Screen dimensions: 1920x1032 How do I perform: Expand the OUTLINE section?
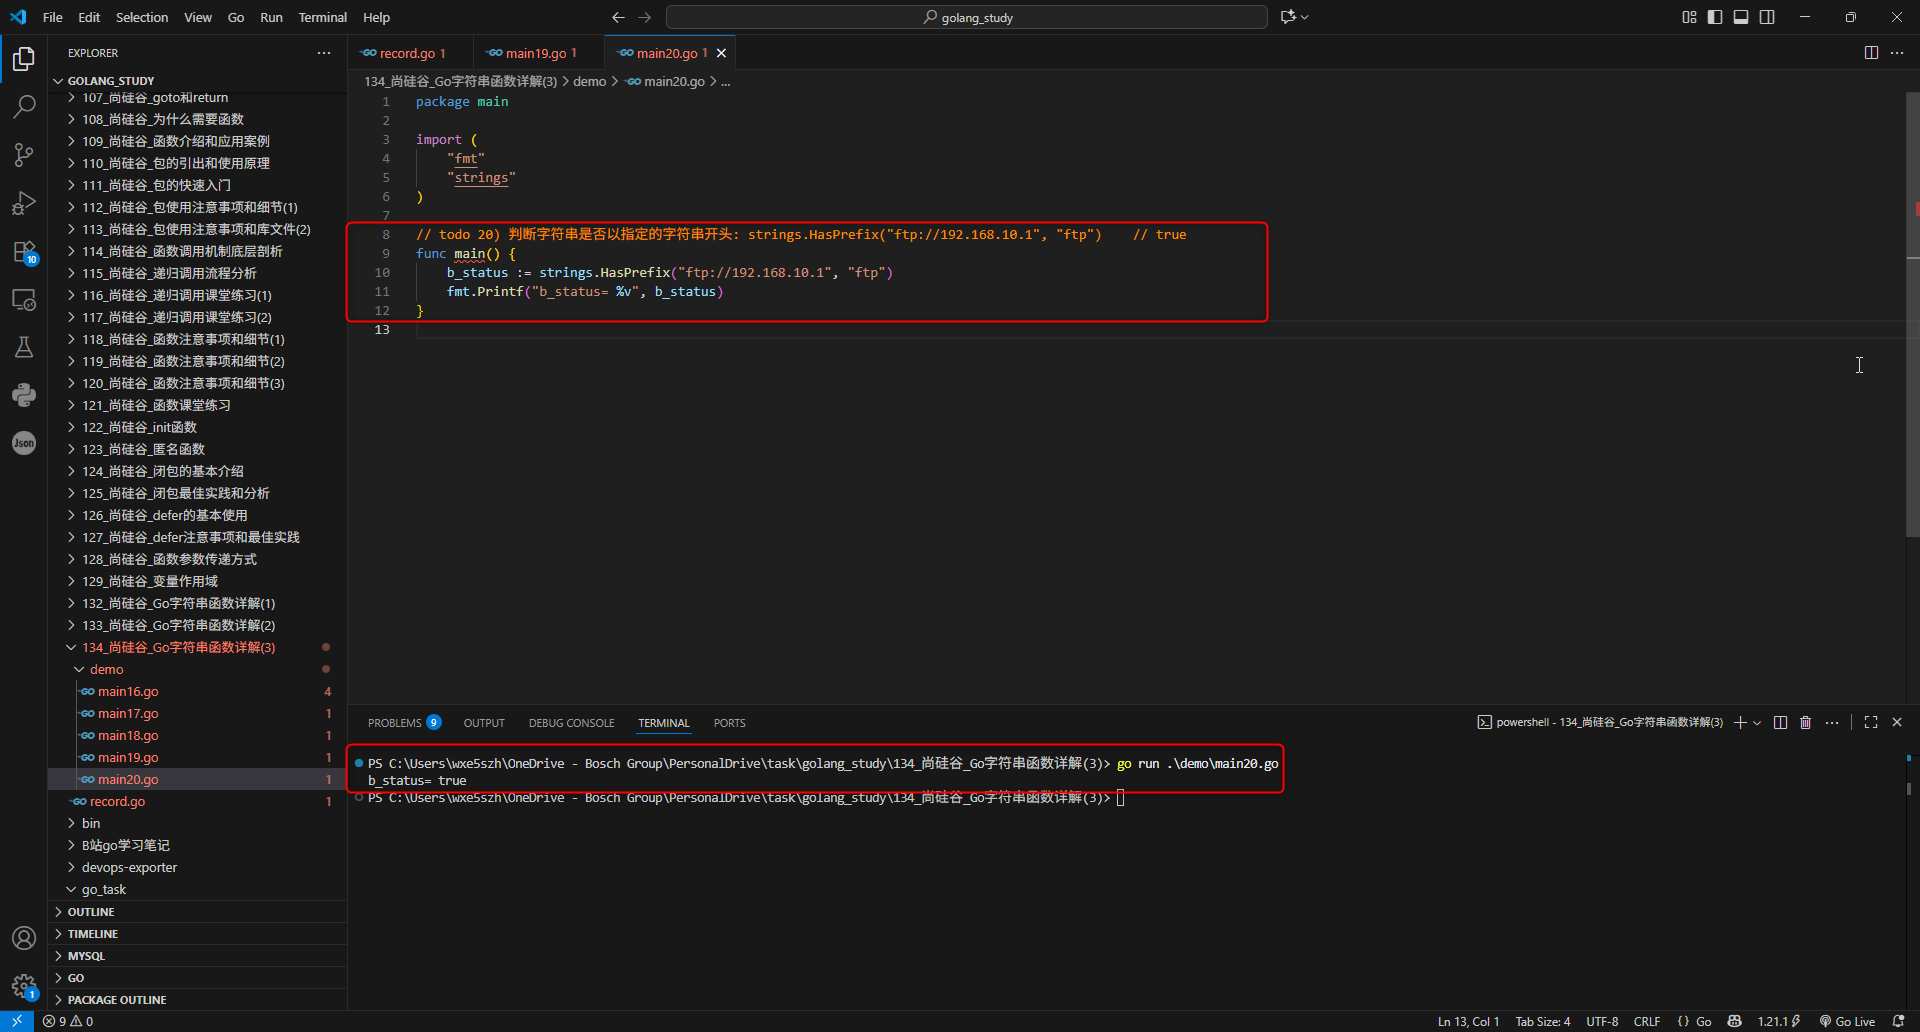pyautogui.click(x=198, y=912)
